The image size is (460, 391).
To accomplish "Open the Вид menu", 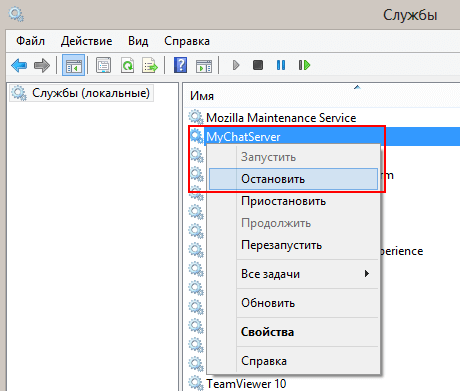I will click(138, 41).
